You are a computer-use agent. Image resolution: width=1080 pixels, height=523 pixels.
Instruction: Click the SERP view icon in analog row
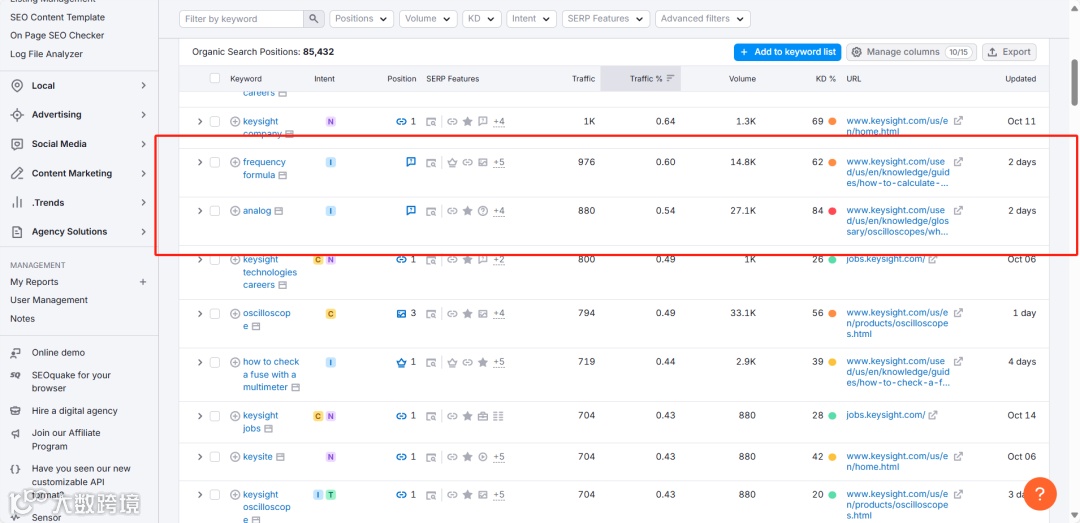pos(431,212)
